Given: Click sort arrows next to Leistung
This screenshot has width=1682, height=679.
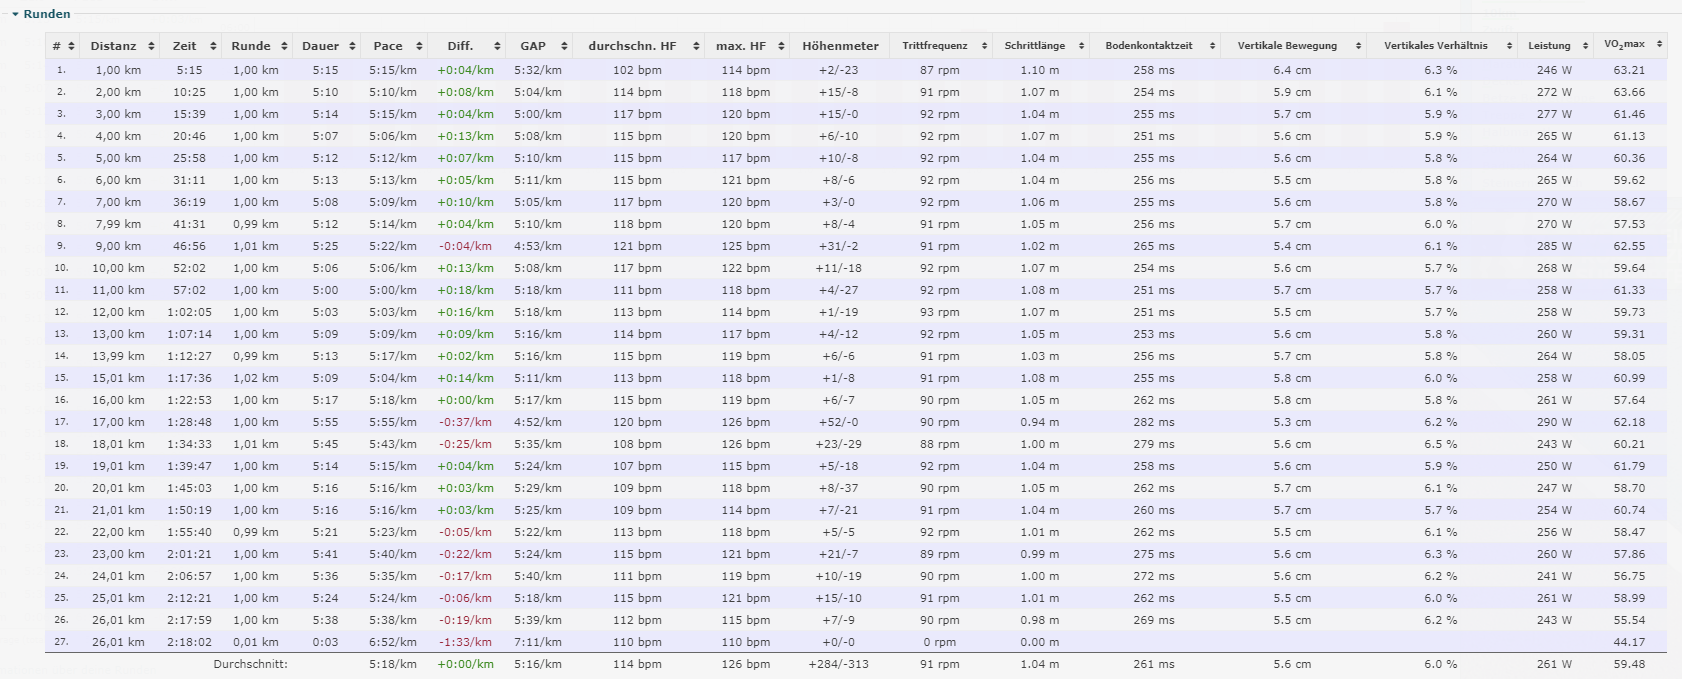Looking at the screenshot, I should [1584, 46].
